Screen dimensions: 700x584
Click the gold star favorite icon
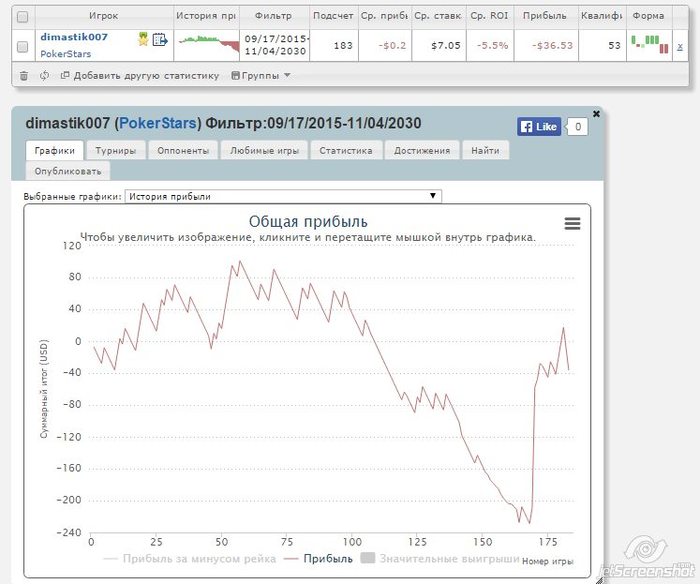[x=143, y=39]
